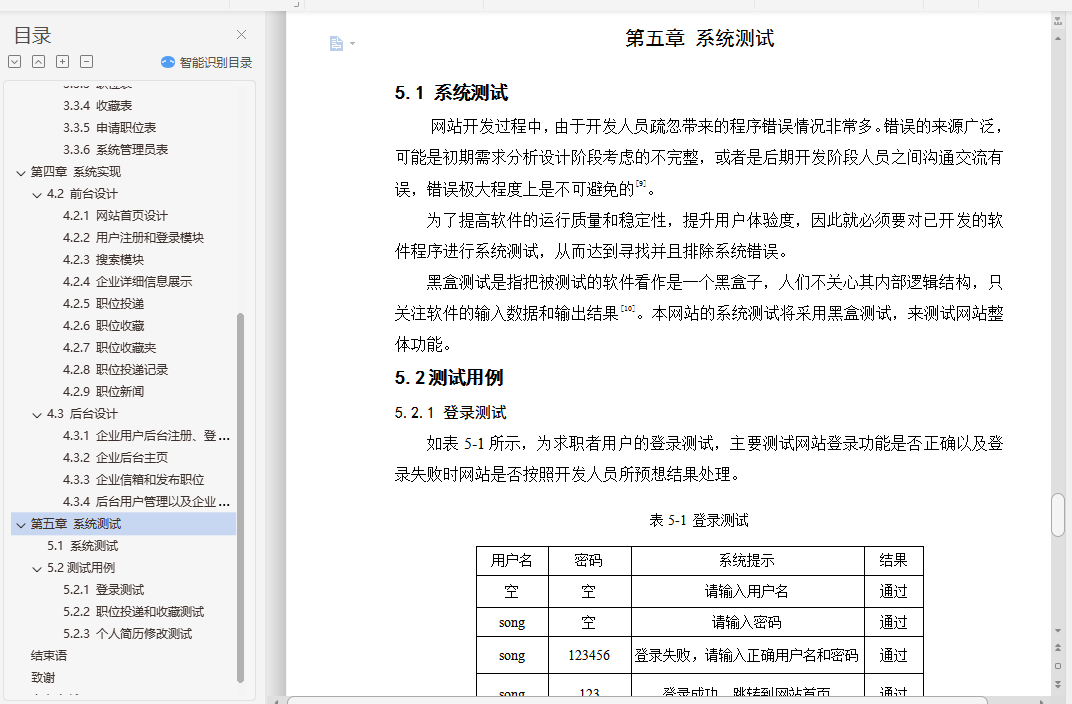Viewport: 1072px width, 704px height.
Task: Collapse the 4.3 后台设计 node
Action: (37, 415)
